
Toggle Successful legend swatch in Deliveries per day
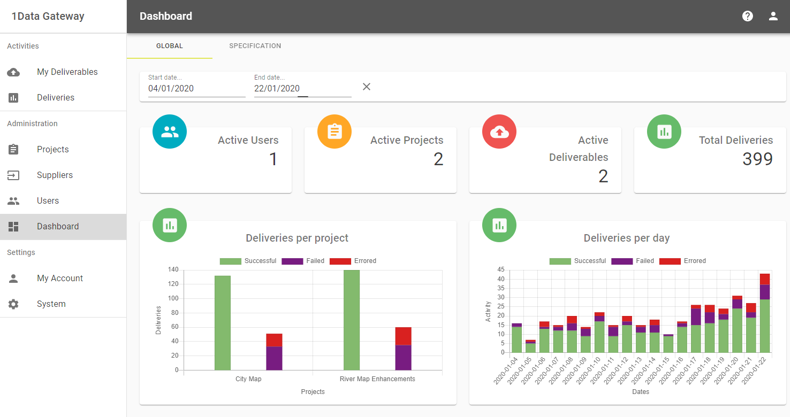click(560, 261)
